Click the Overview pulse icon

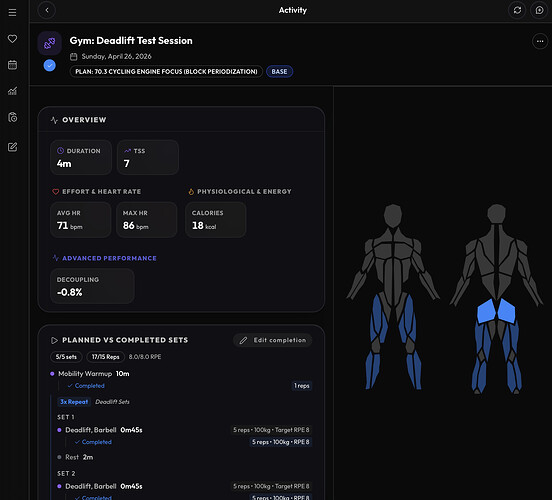pos(54,120)
